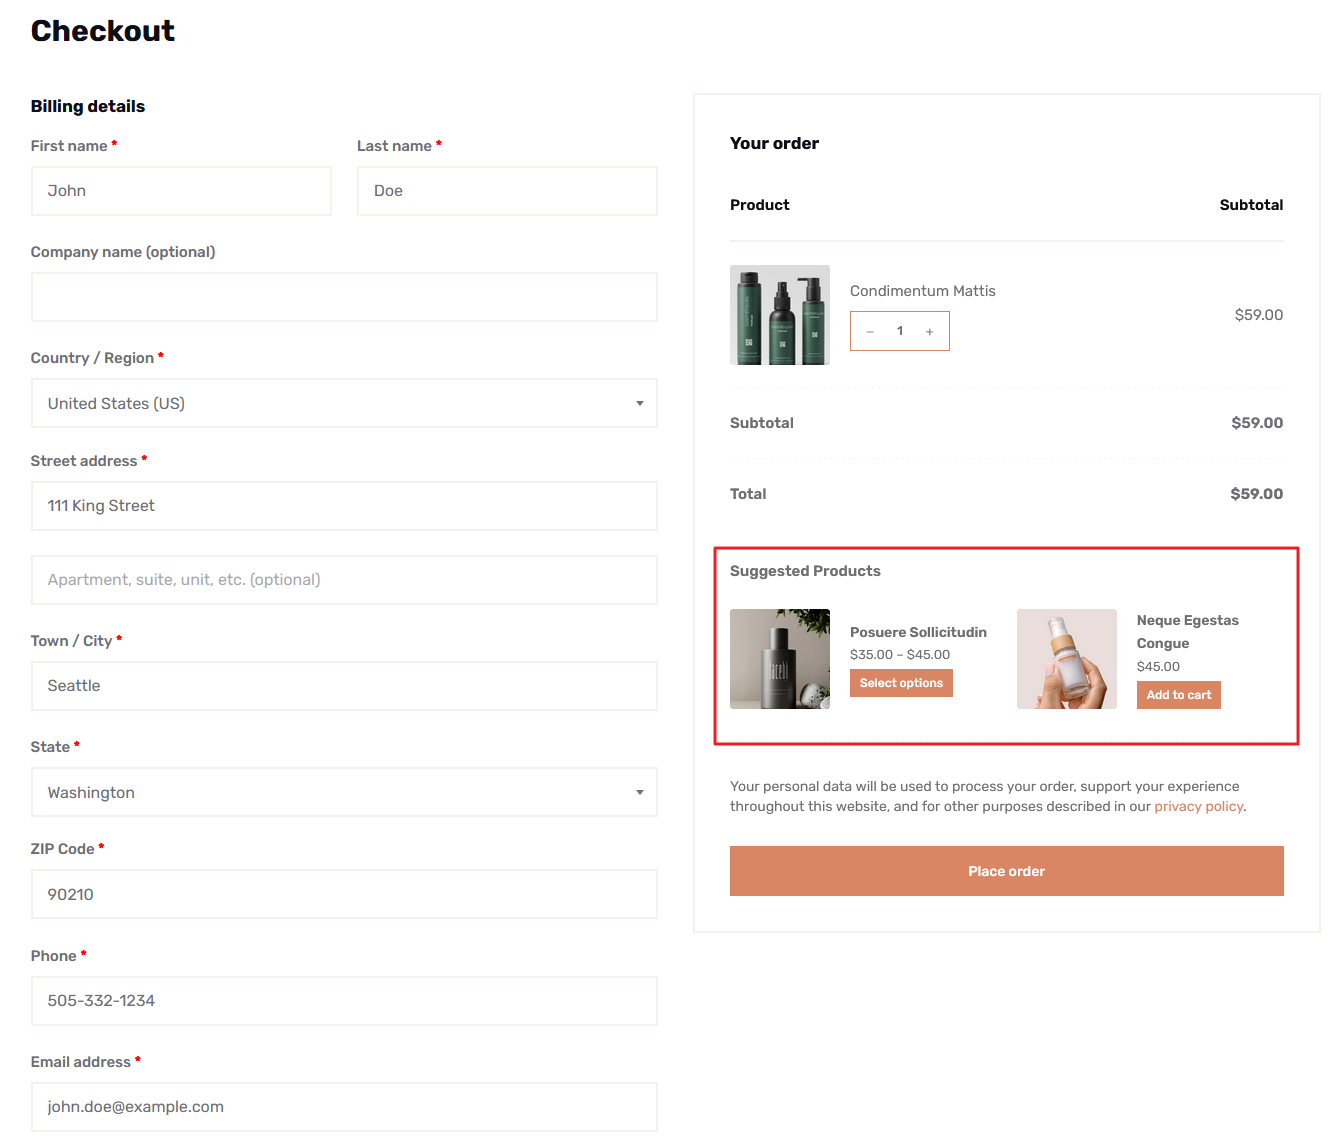The height and width of the screenshot is (1145, 1340).
Task: Click the Company name optional field
Action: (x=344, y=296)
